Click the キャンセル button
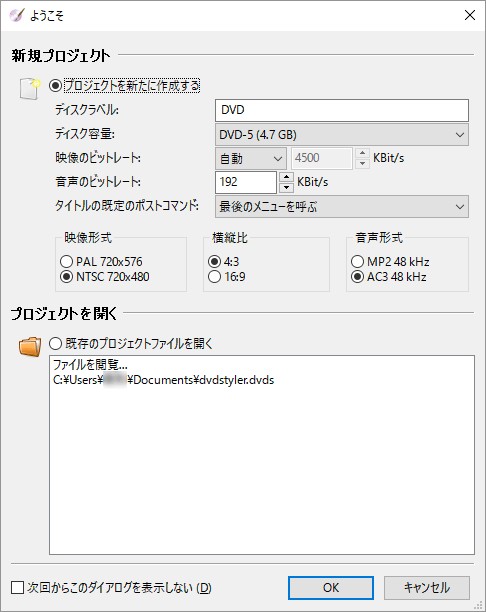 (427, 587)
